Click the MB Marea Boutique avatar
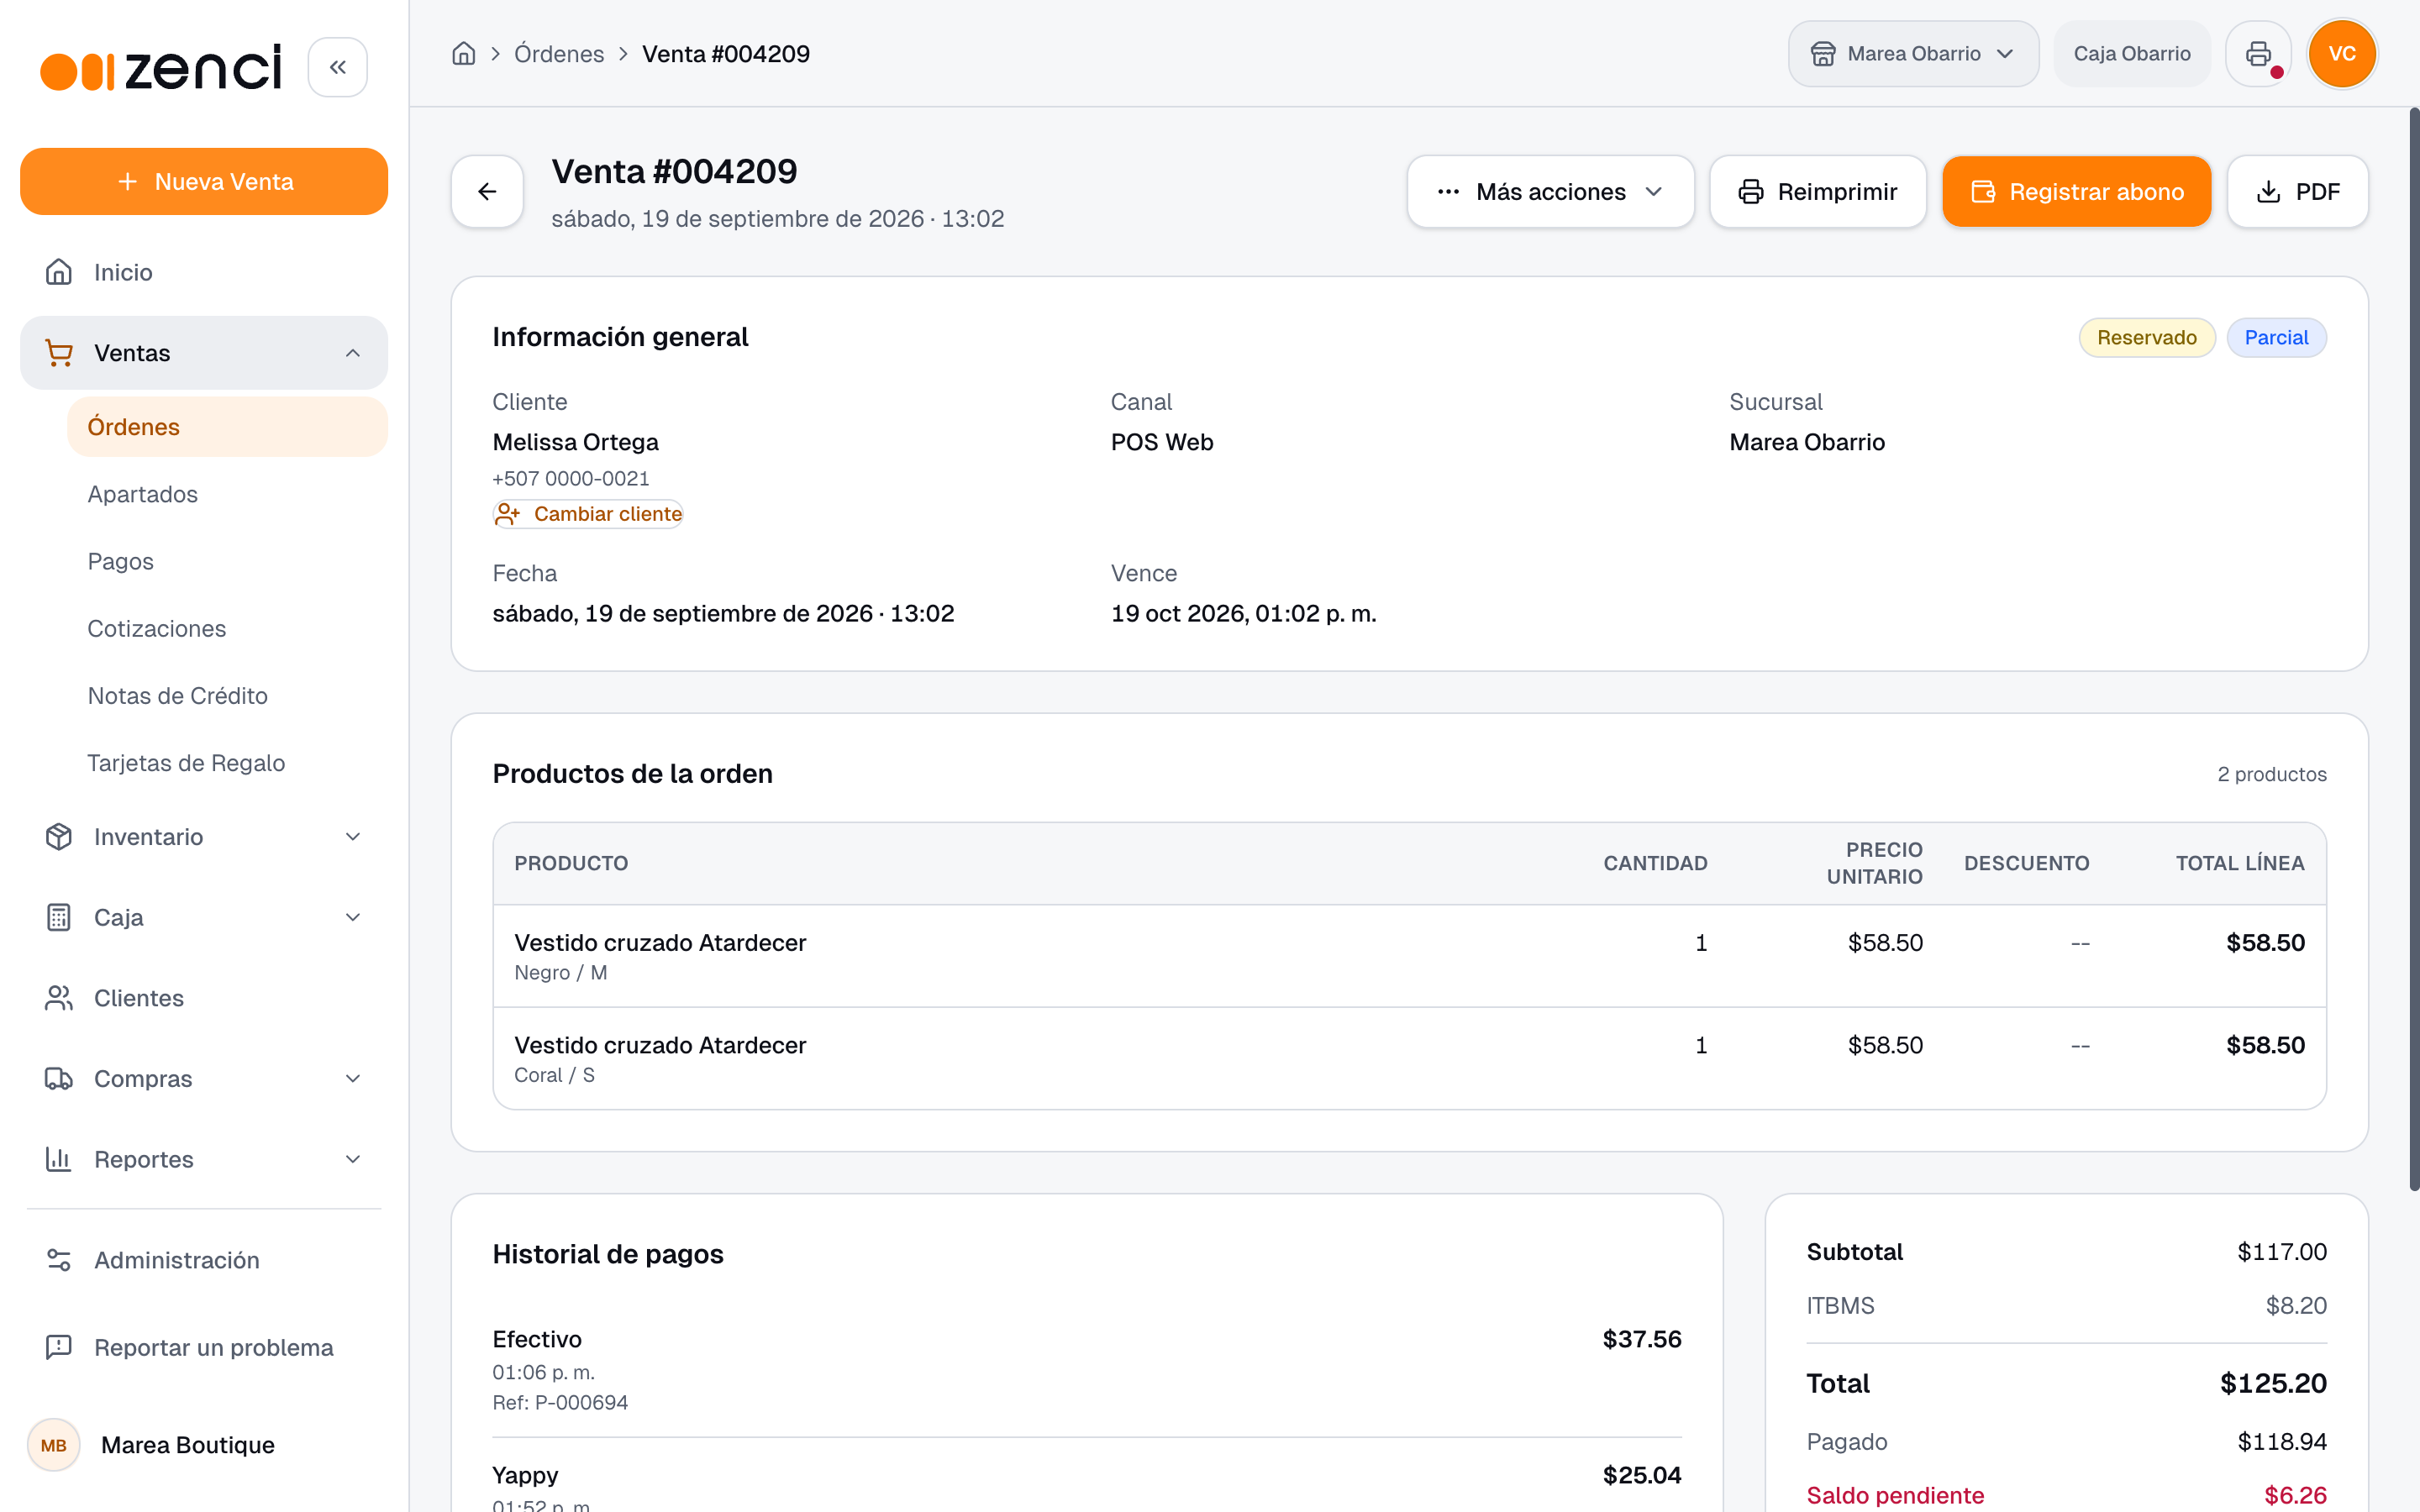The height and width of the screenshot is (1512, 2420). click(x=54, y=1445)
